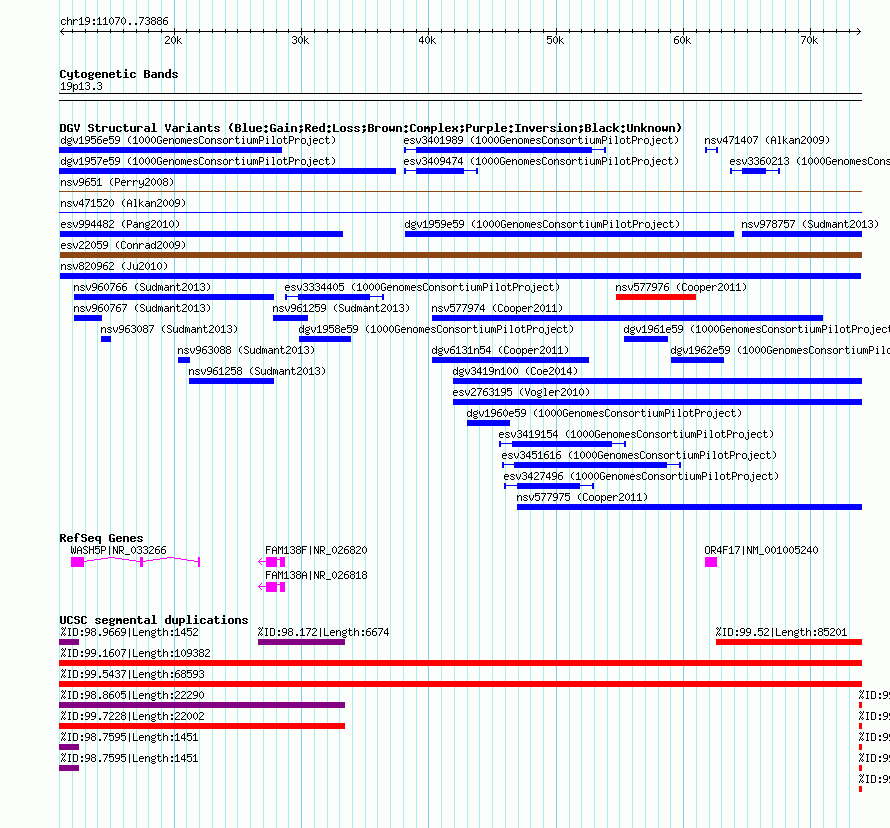The height and width of the screenshot is (828, 890).
Task: Click duplication %ID:99.52 Length:85201
Action: point(789,642)
